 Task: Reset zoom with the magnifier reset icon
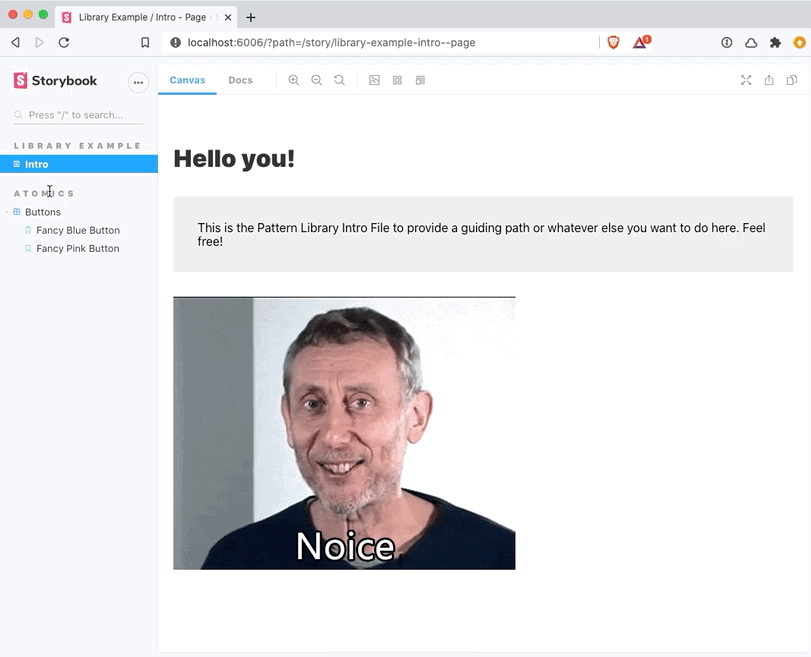pyautogui.click(x=339, y=80)
